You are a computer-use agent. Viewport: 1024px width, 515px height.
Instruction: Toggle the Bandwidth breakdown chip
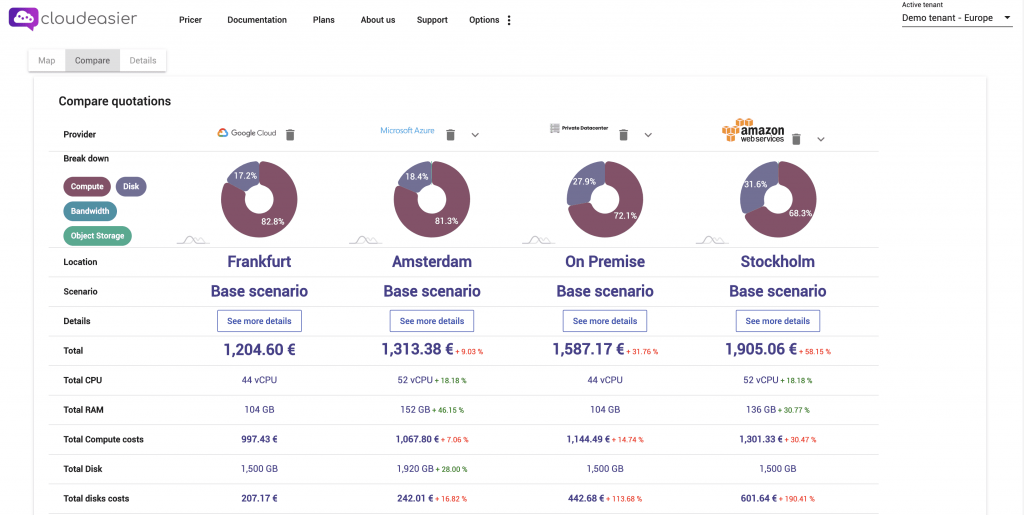[90, 211]
